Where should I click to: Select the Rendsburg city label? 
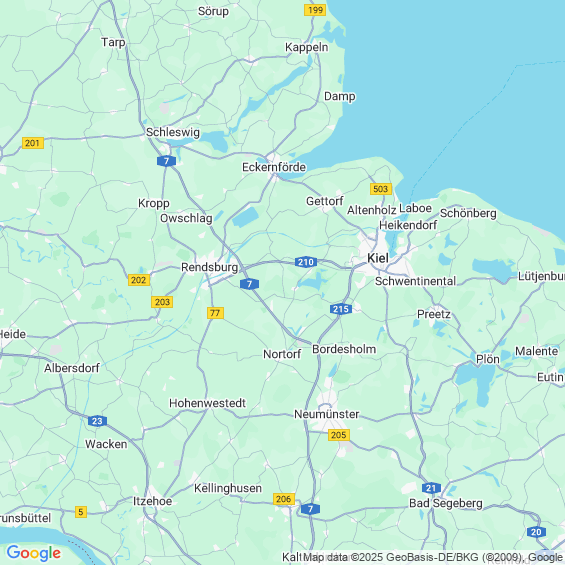tap(209, 267)
